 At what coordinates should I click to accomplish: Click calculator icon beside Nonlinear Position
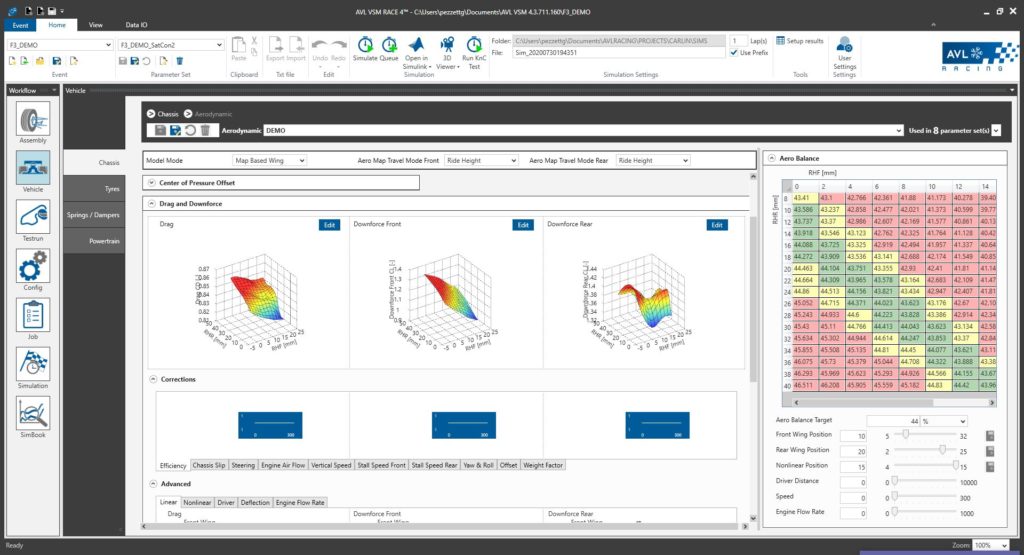[990, 467]
